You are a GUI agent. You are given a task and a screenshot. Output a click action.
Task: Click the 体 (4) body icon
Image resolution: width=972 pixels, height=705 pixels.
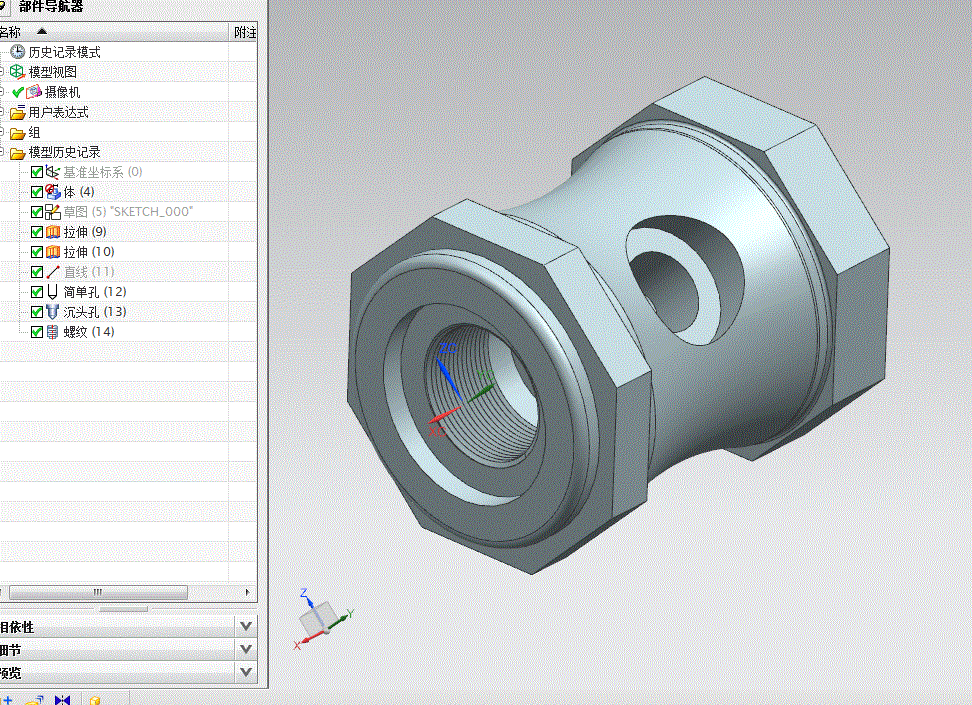(x=53, y=192)
